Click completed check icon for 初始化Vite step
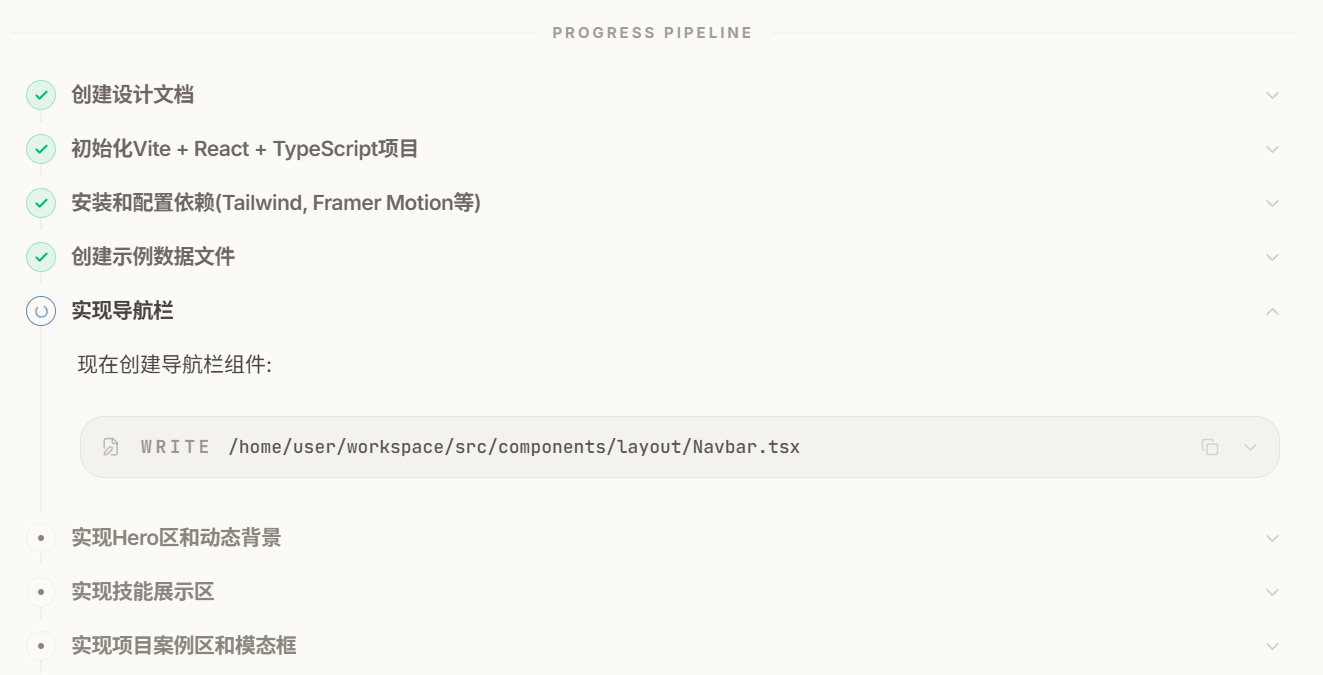 click(x=41, y=149)
